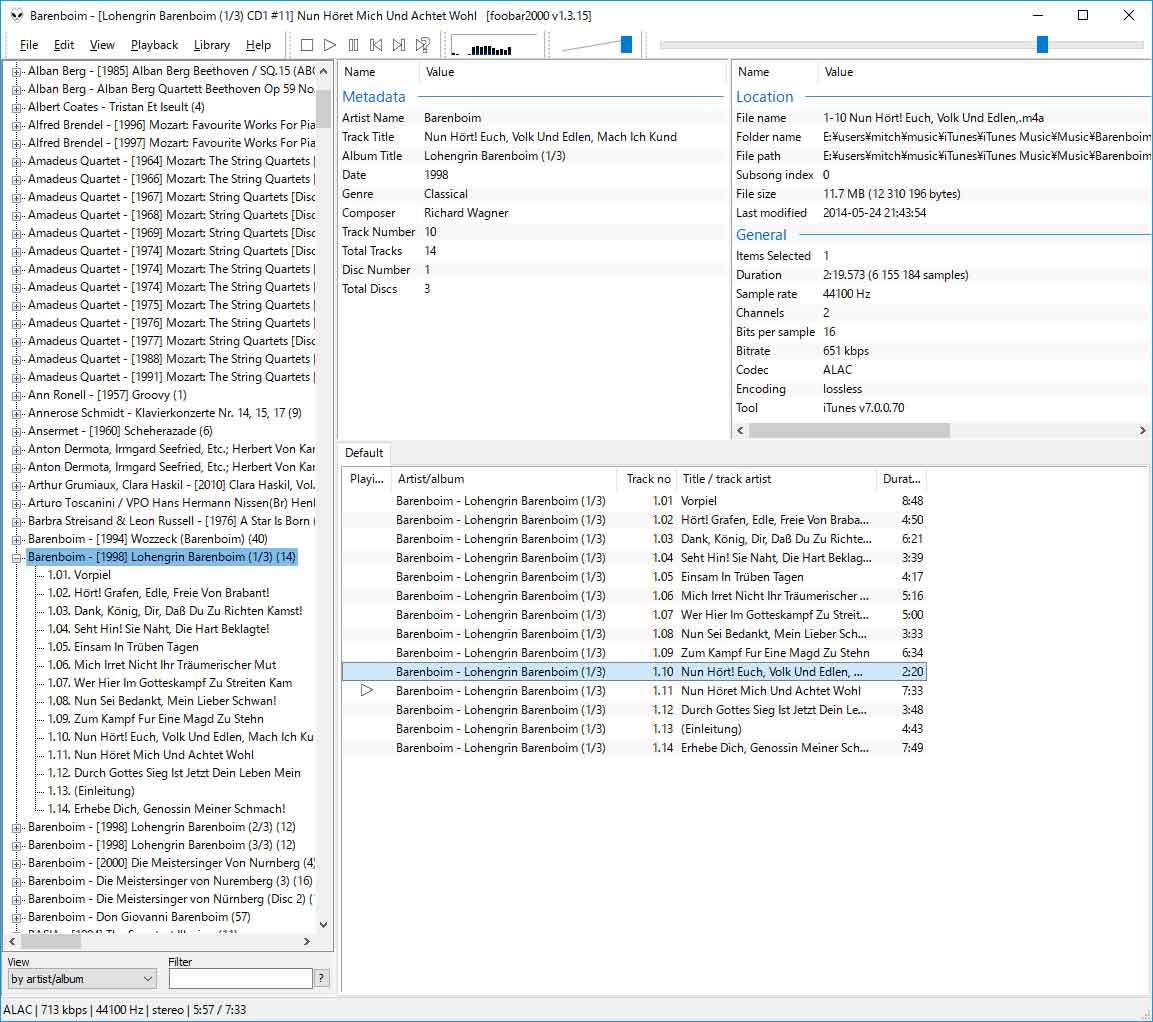Screen dimensions: 1153x1022
Task: Expand Ann Ronell [1957] Groovy node
Action: 16,395
